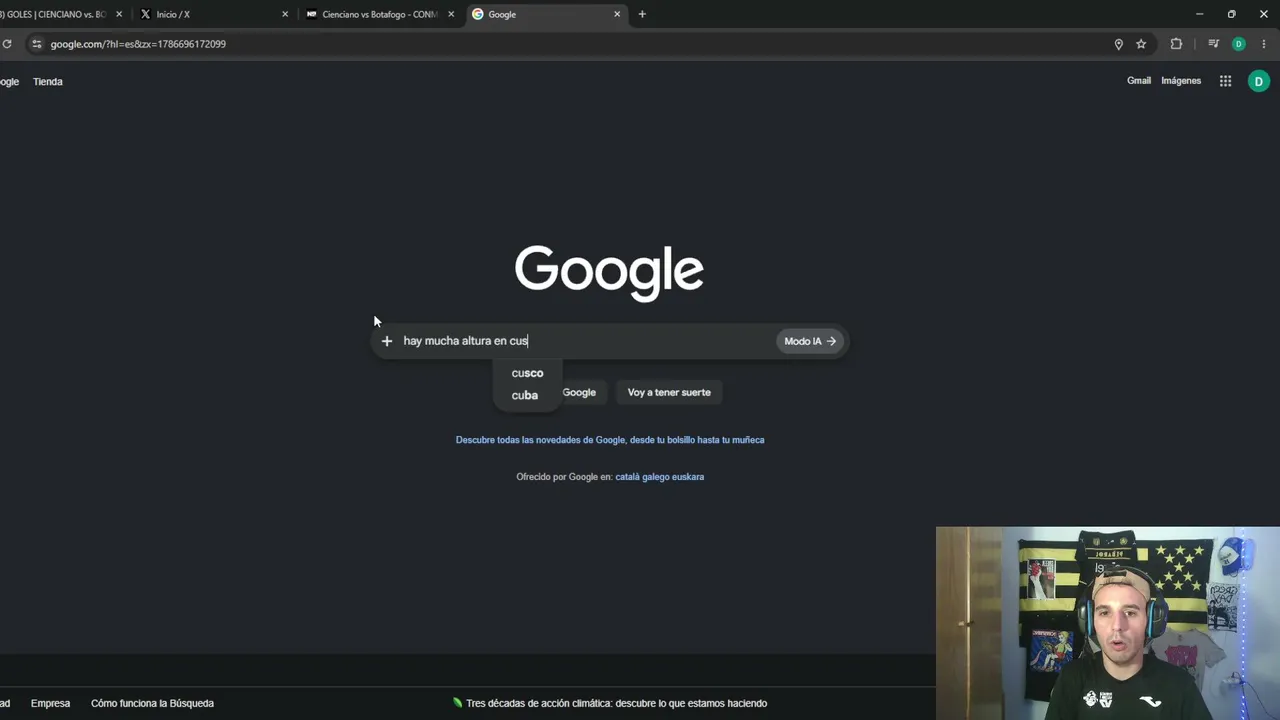Click the Voy a tener suerte button
The width and height of the screenshot is (1280, 720).
pyautogui.click(x=669, y=392)
